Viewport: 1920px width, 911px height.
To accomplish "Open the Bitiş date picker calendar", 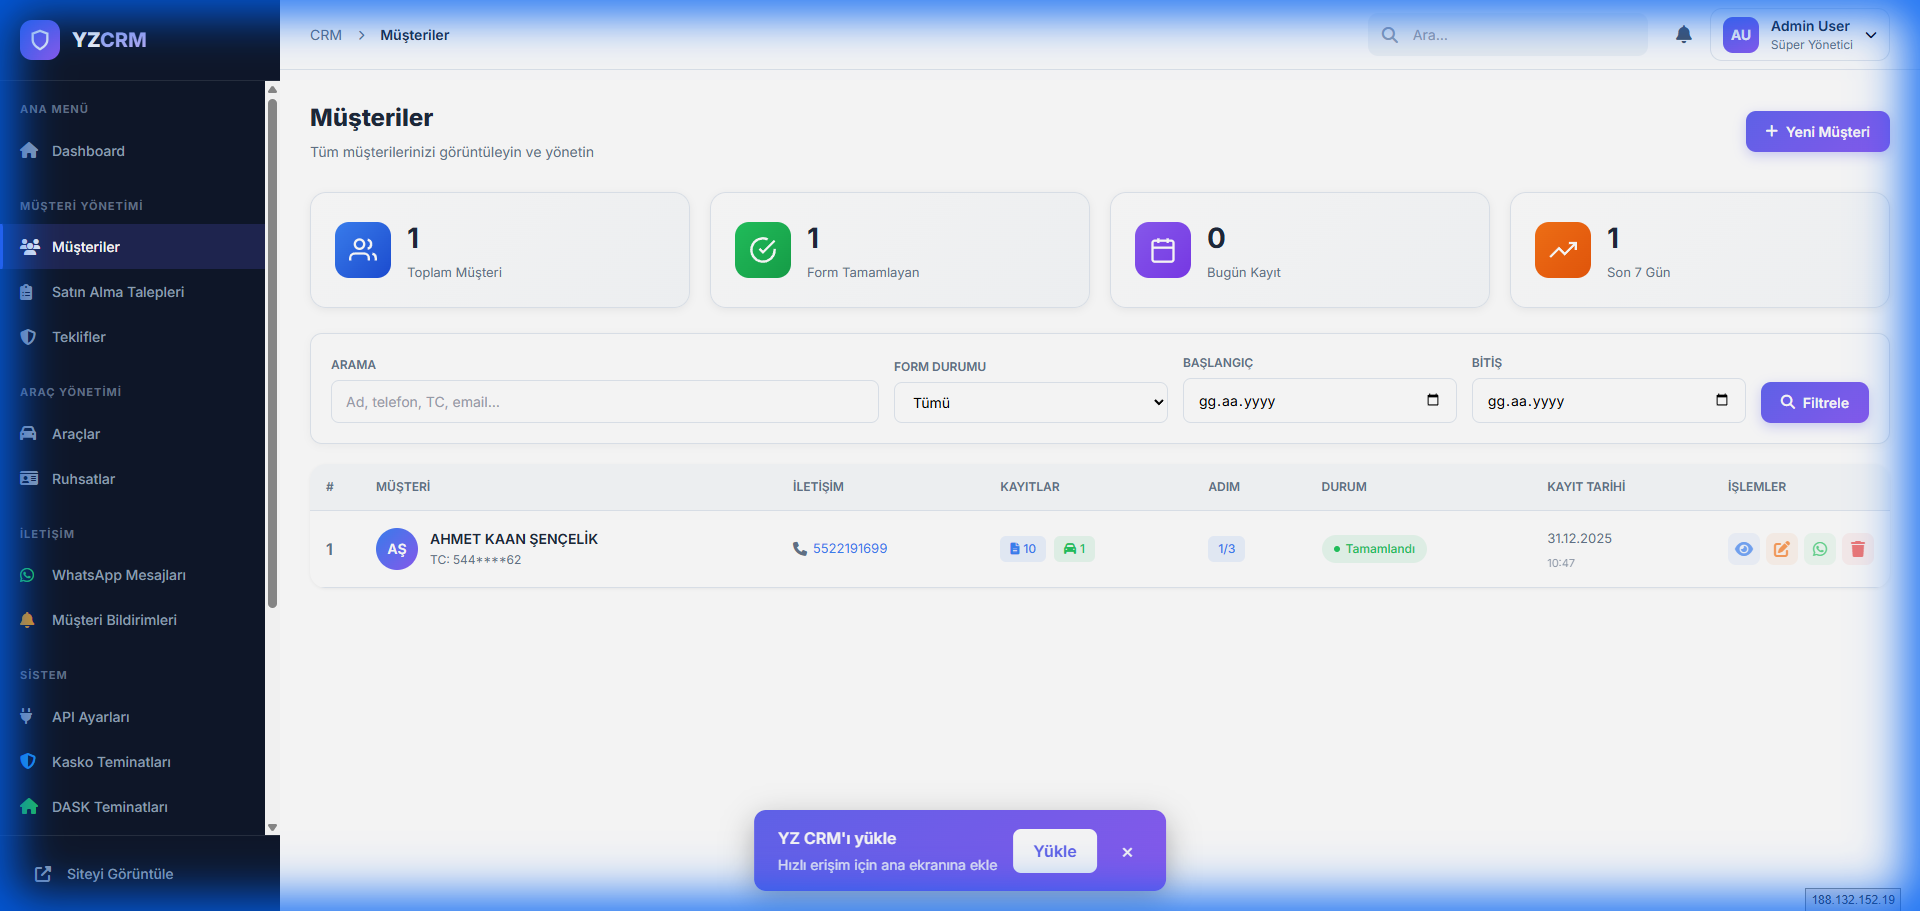I will point(1722,401).
